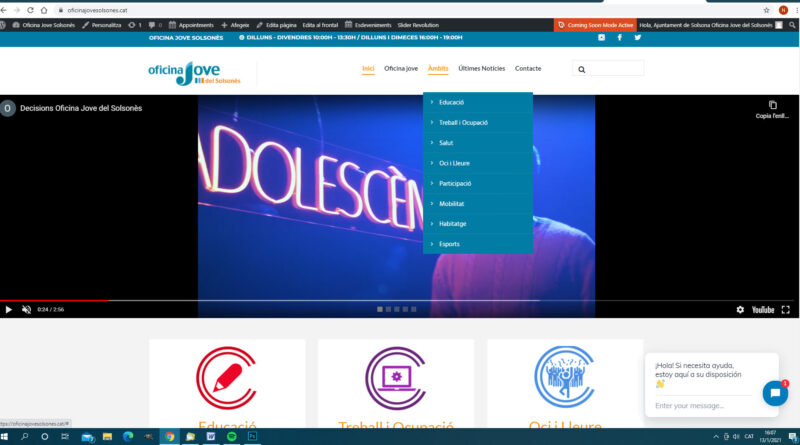800x445 pixels.
Task: Bookmark page with star icon
Action: (766, 10)
